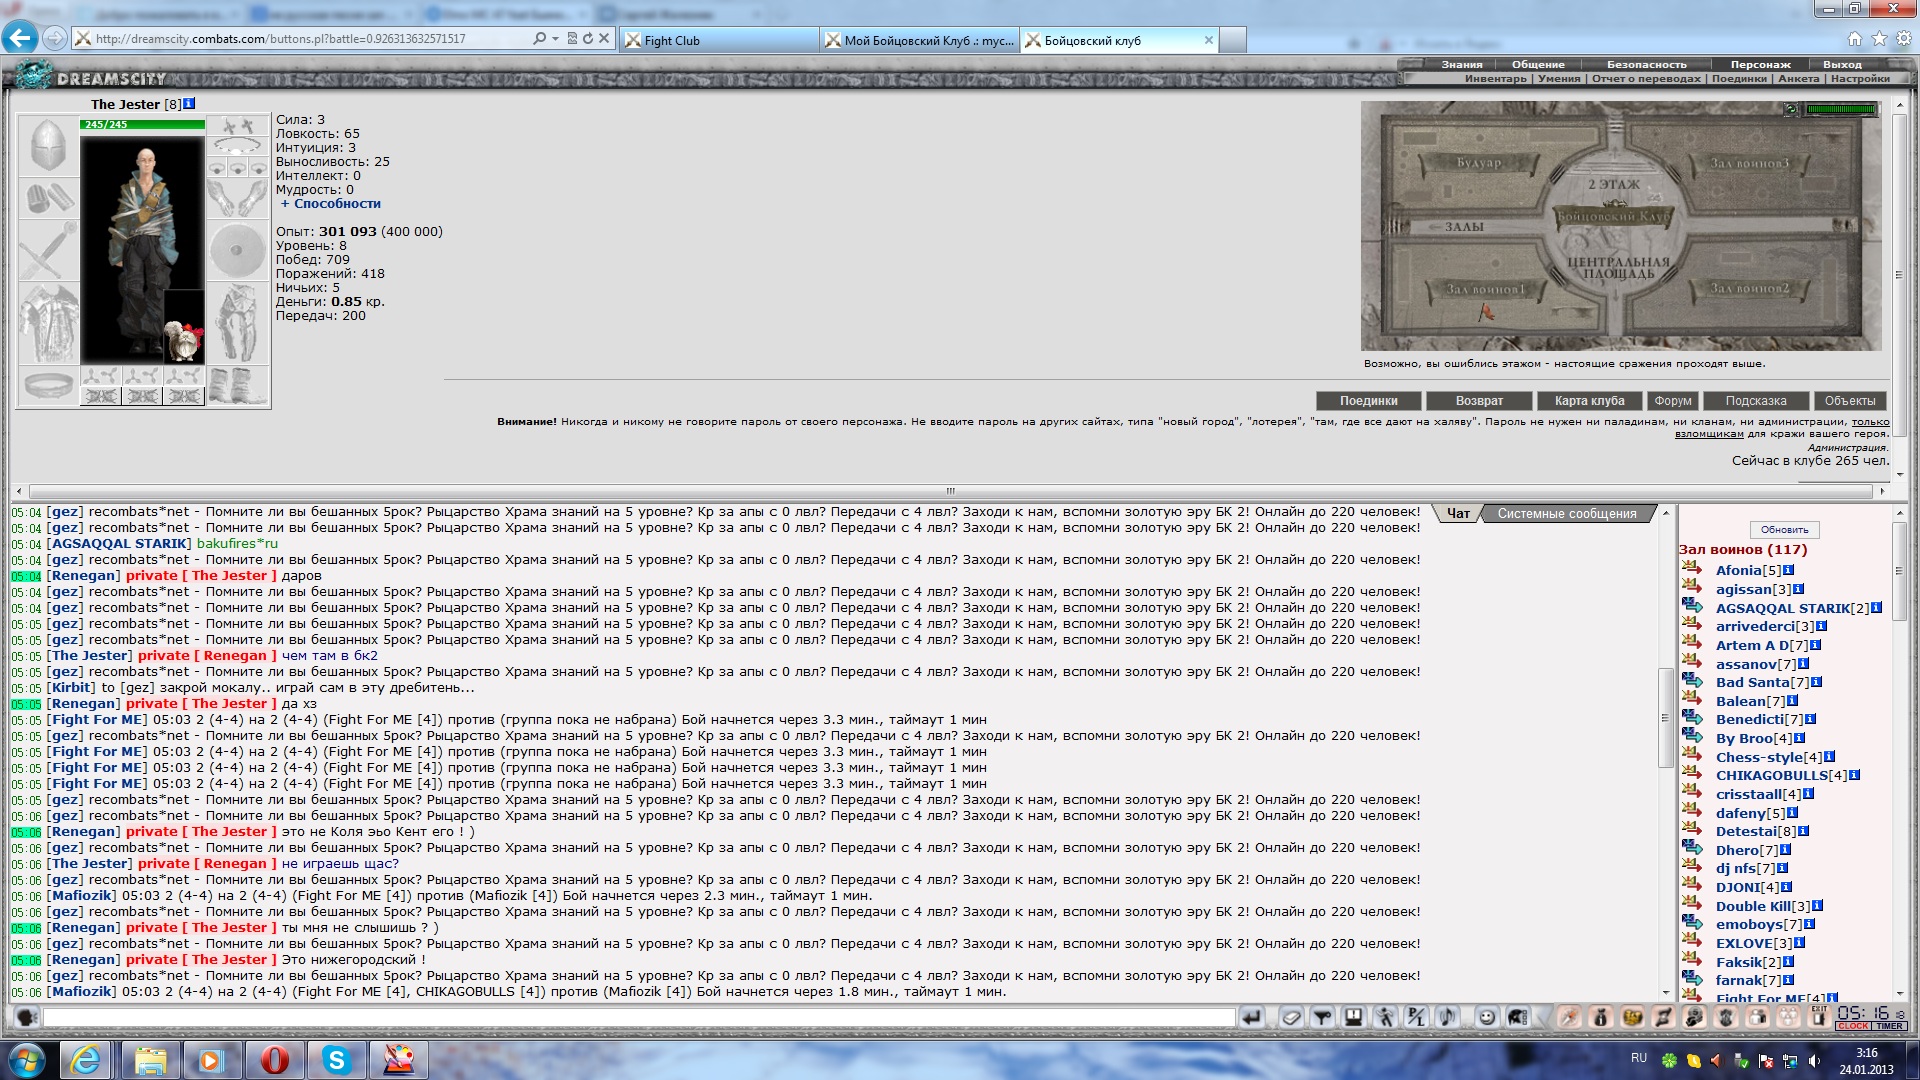Switch to the Fight Club browser tab
1920x1080 pixels.
pyautogui.click(x=719, y=40)
